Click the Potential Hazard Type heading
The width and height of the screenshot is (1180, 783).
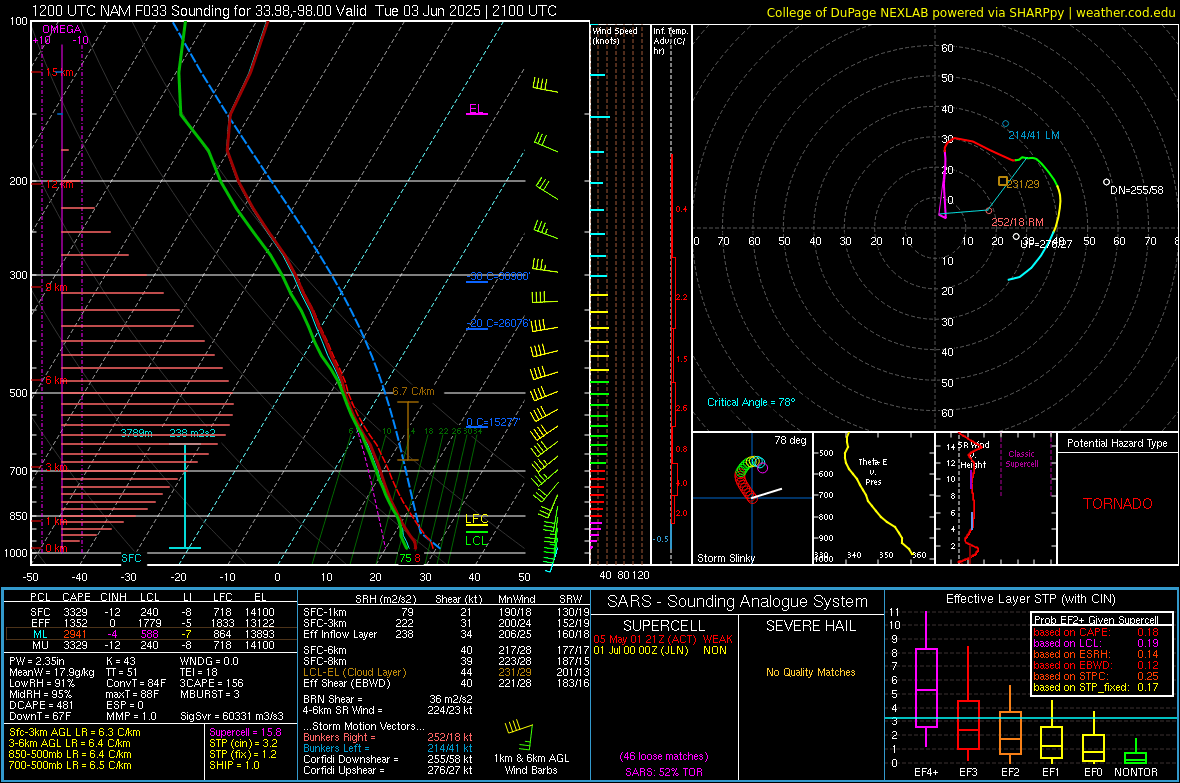[1117, 443]
